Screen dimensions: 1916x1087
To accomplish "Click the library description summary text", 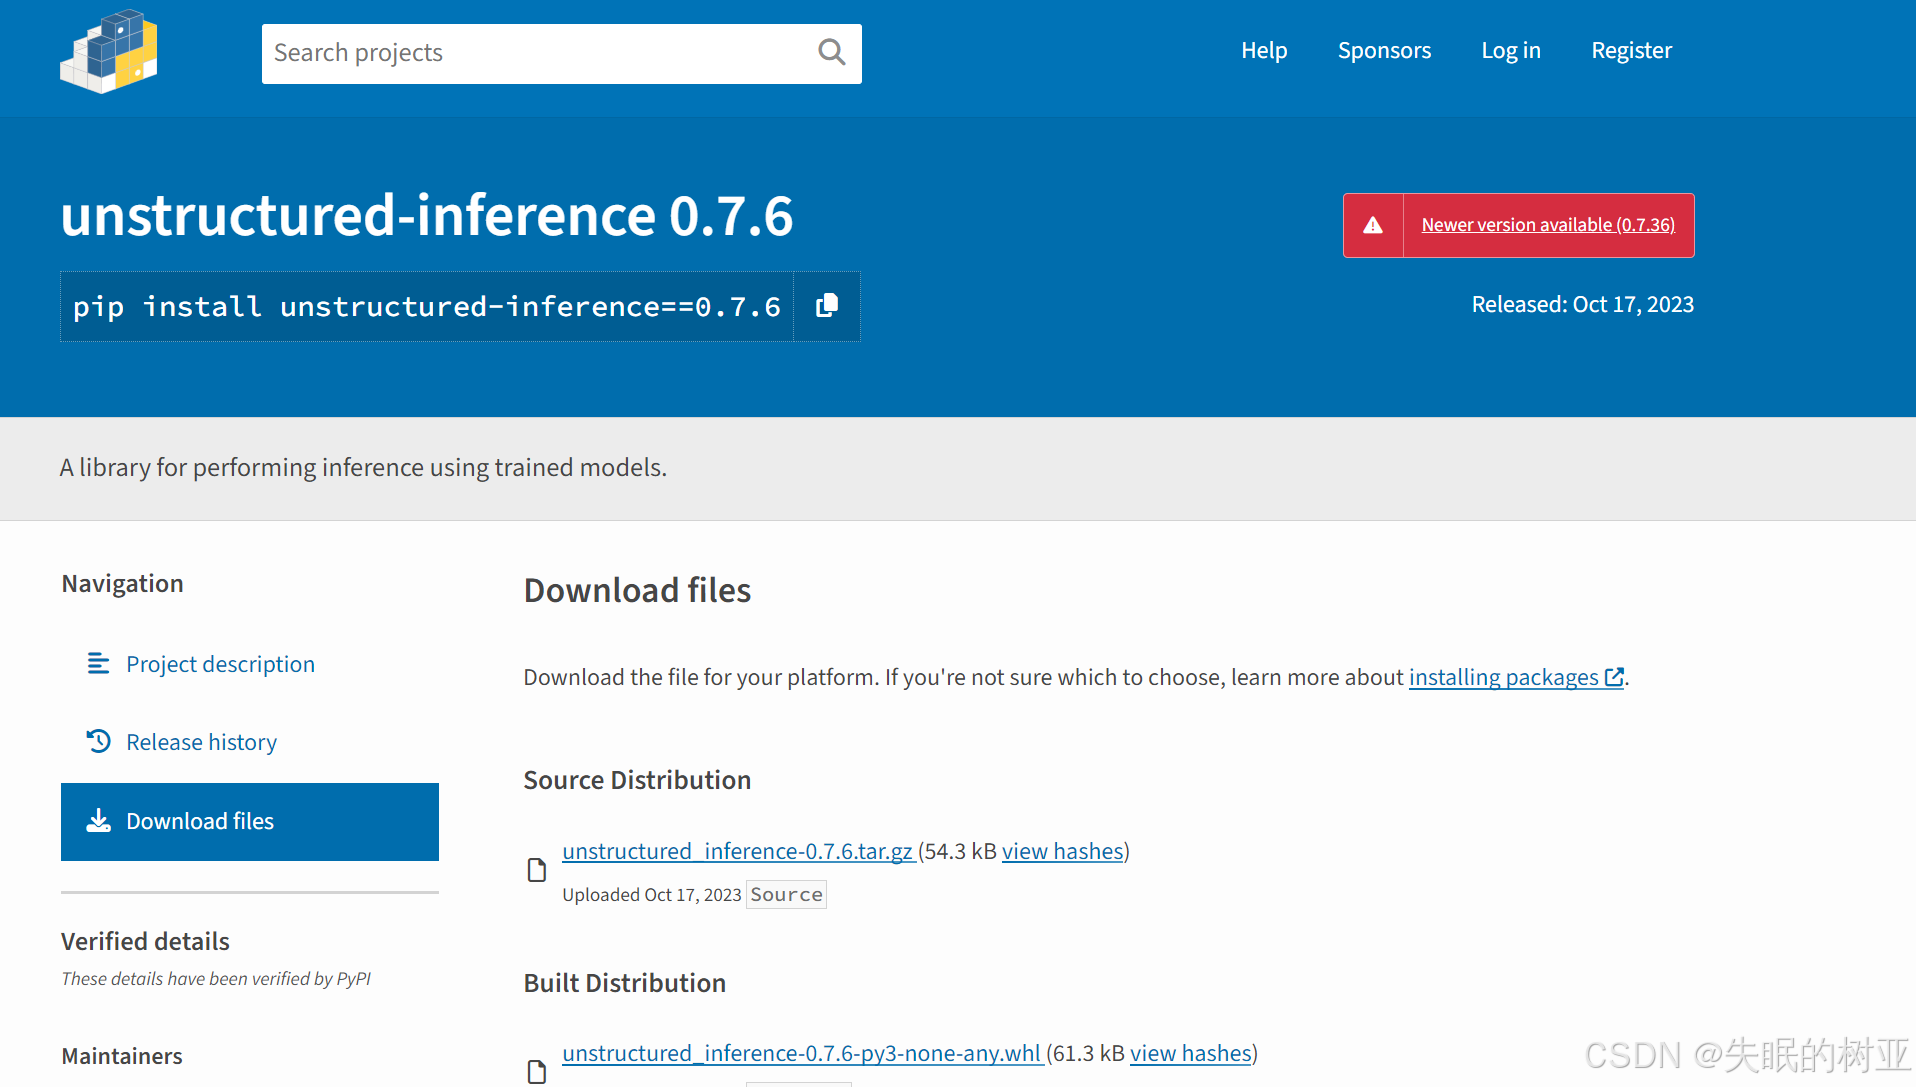I will click(363, 467).
